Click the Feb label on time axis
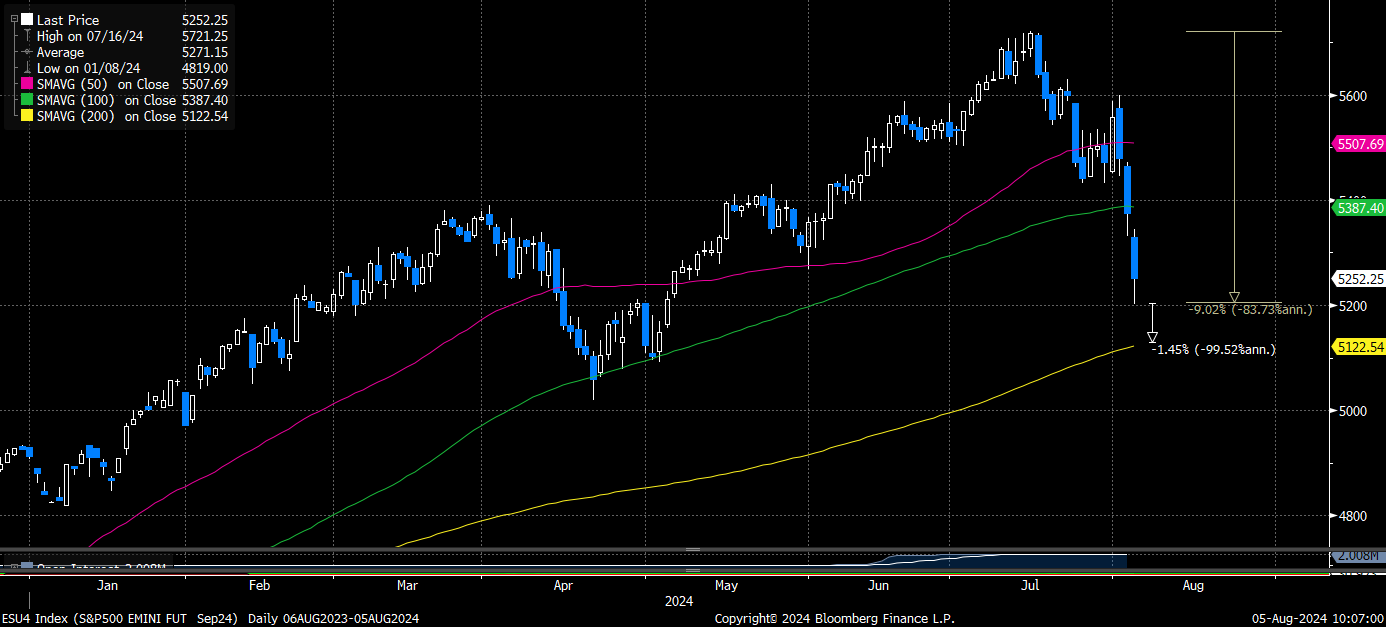 (x=259, y=585)
